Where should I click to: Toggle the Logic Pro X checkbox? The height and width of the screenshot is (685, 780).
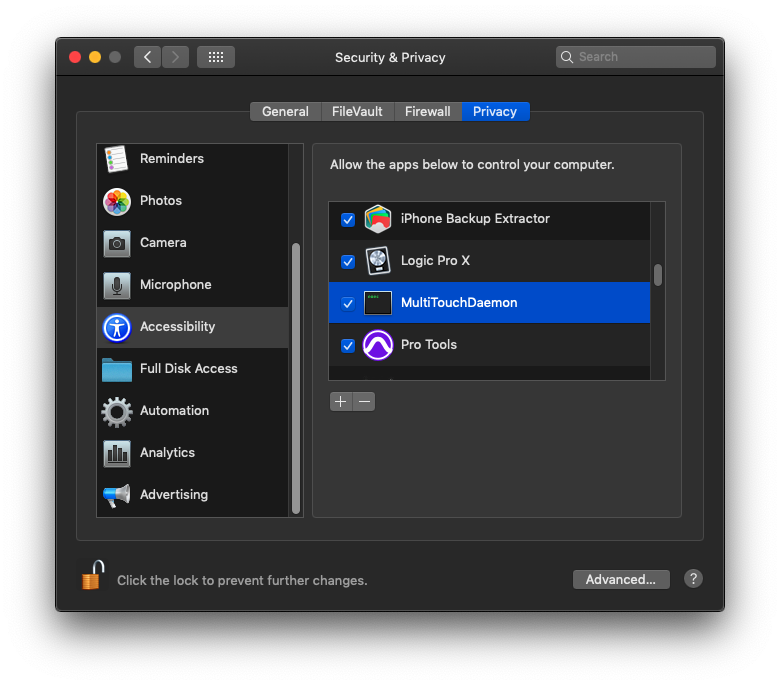tap(348, 261)
